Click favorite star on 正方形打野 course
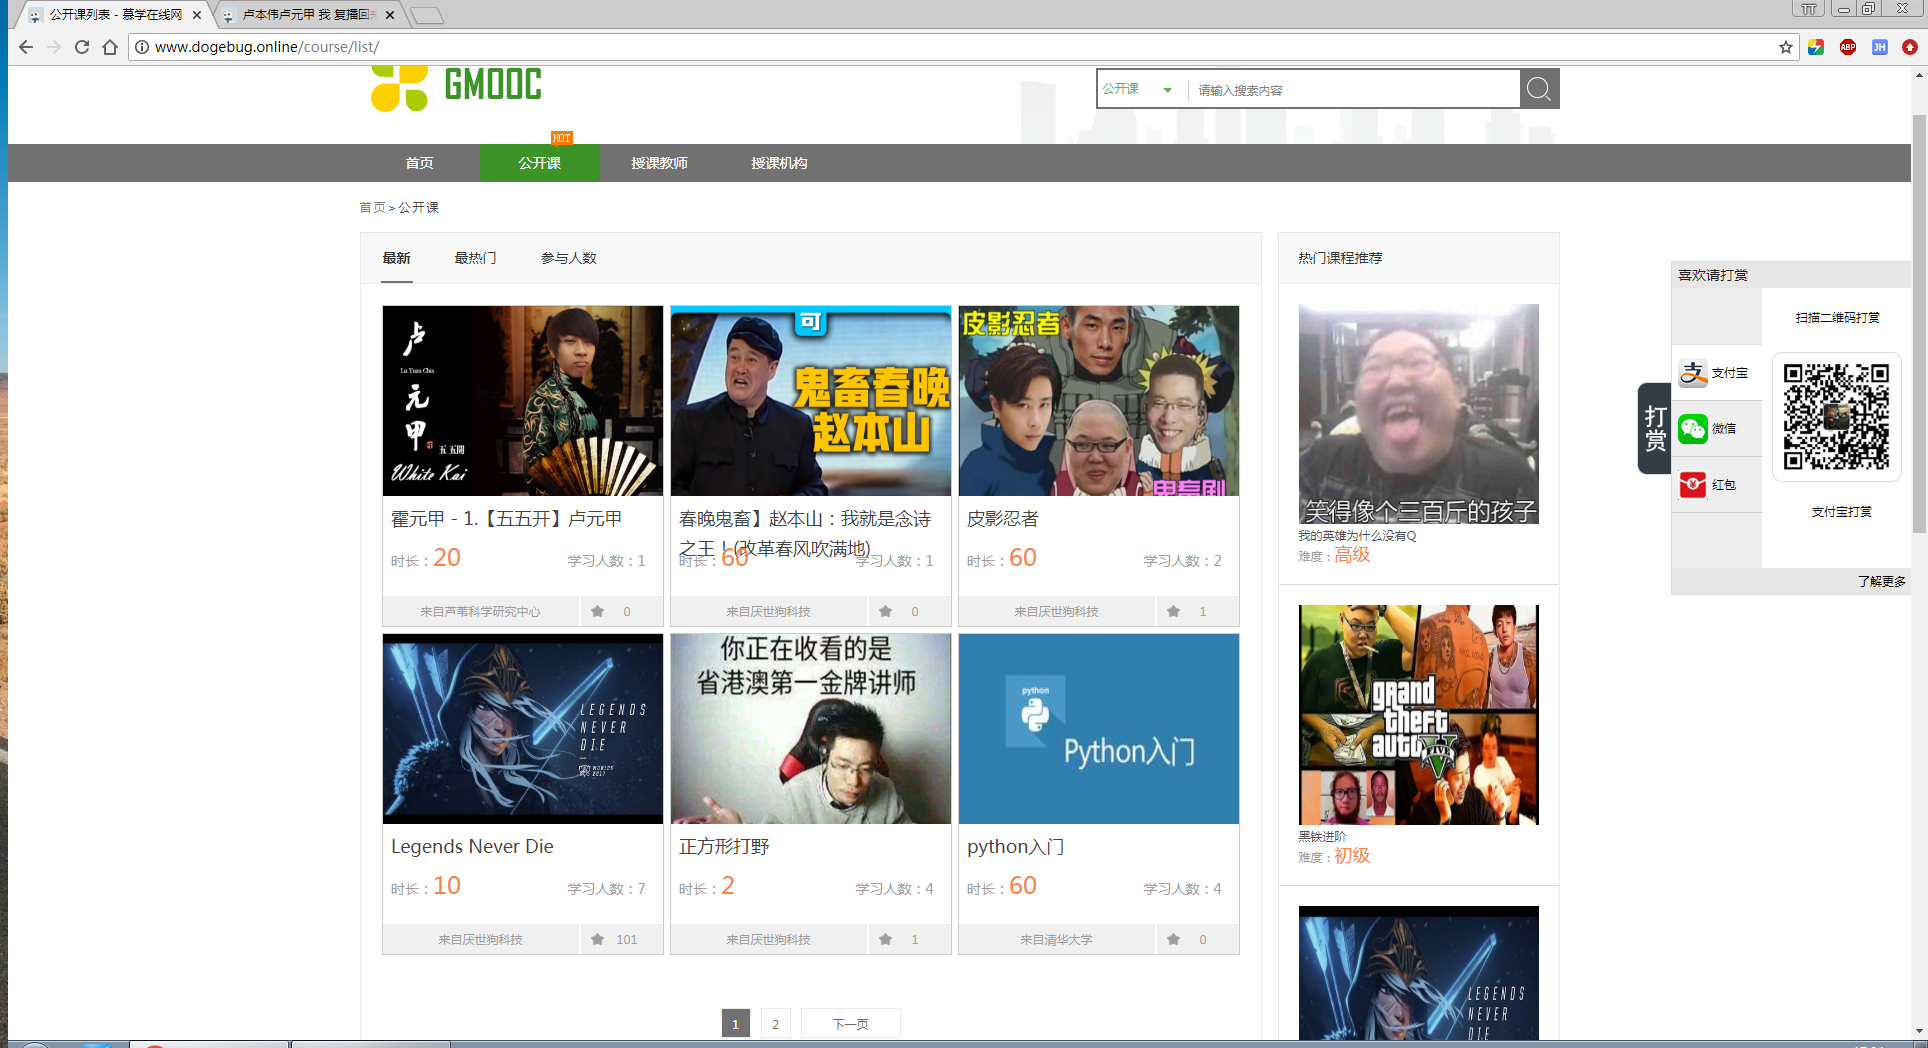 click(x=885, y=939)
